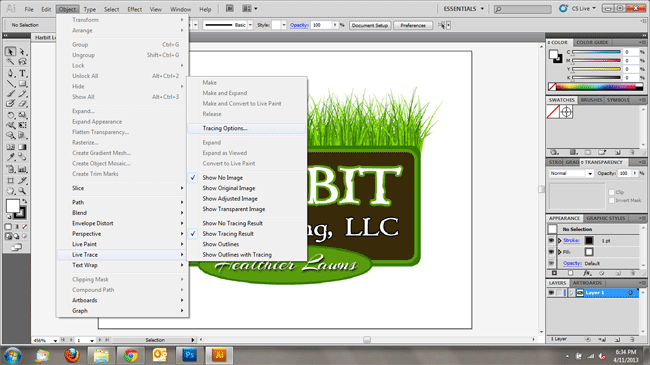
Task: Click the Preferences button
Action: [413, 25]
